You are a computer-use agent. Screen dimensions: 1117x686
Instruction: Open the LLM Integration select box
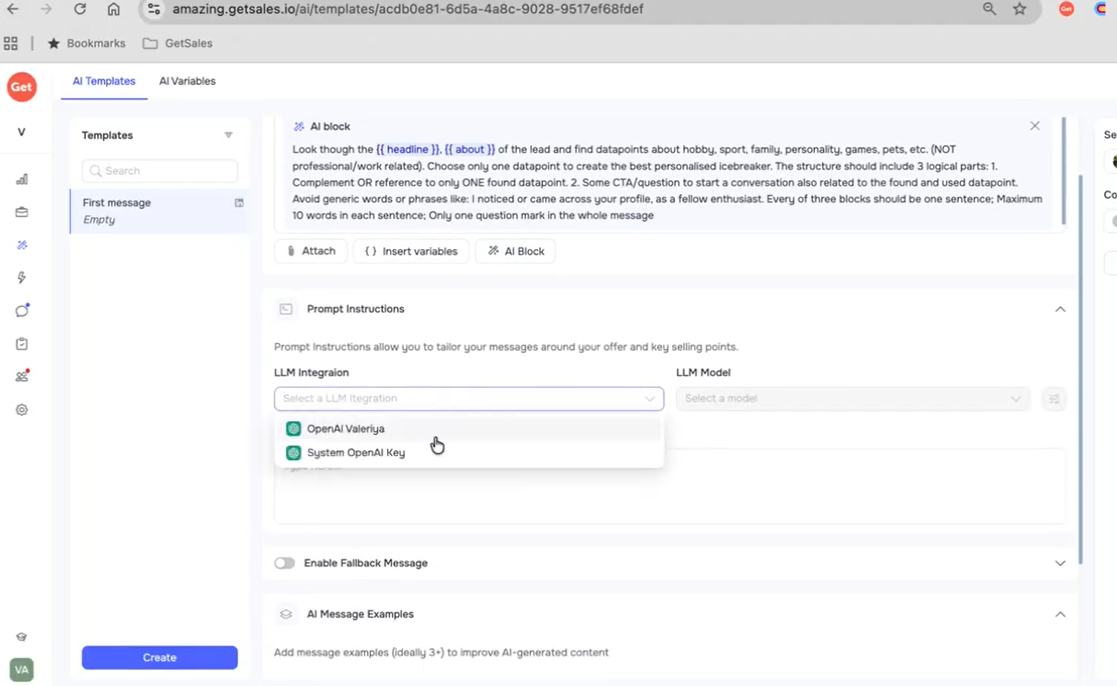point(469,399)
